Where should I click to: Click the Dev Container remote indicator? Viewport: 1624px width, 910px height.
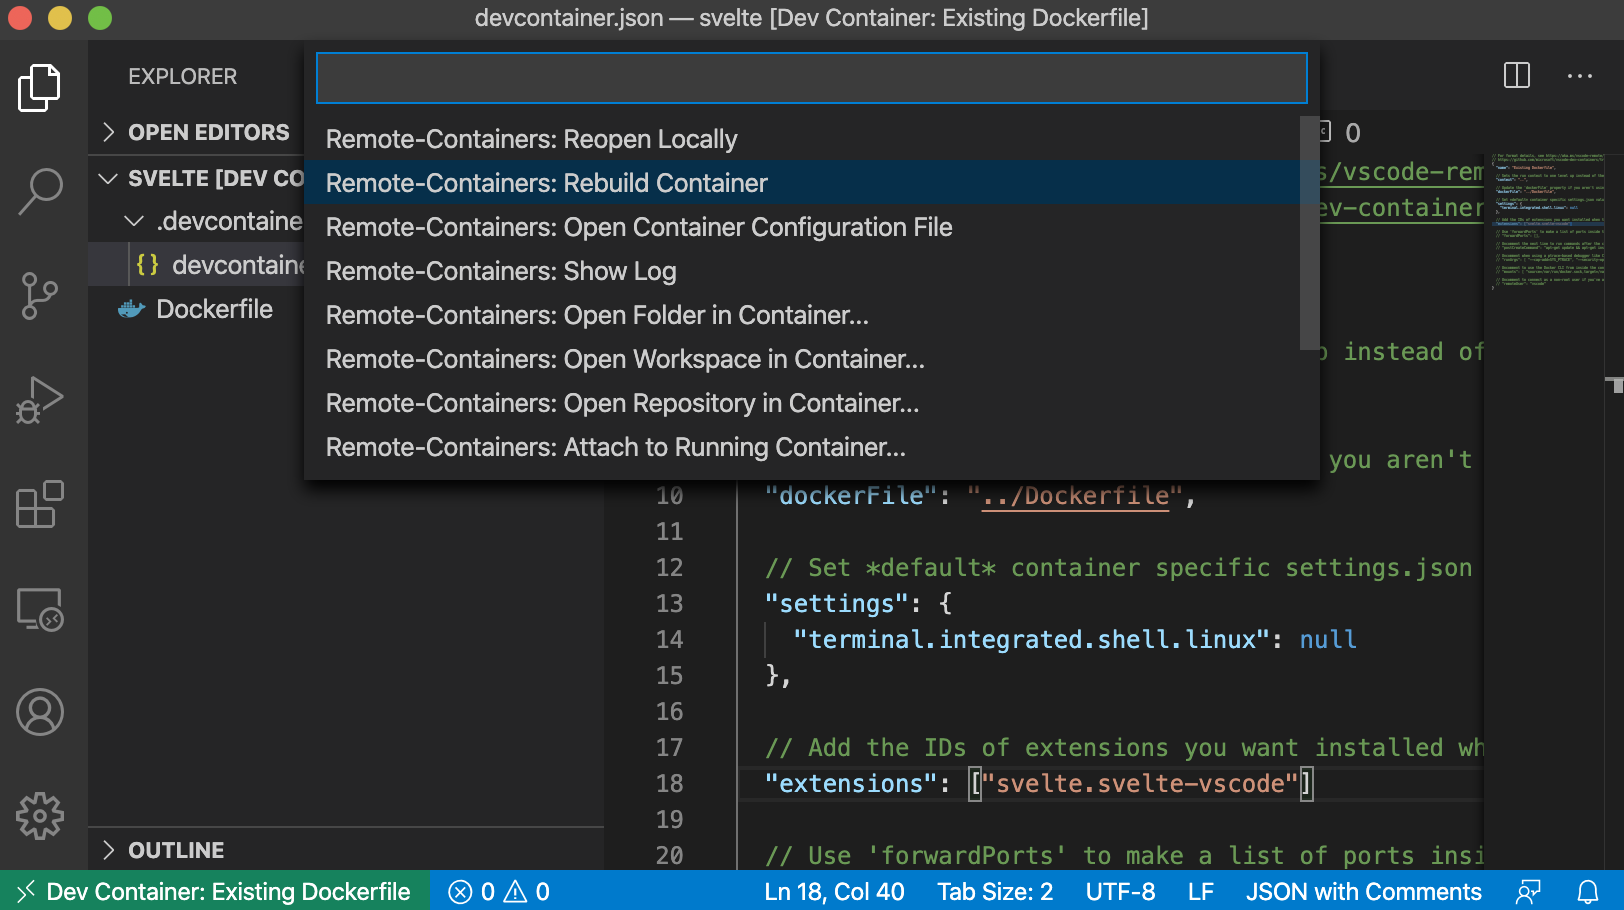pos(215,892)
